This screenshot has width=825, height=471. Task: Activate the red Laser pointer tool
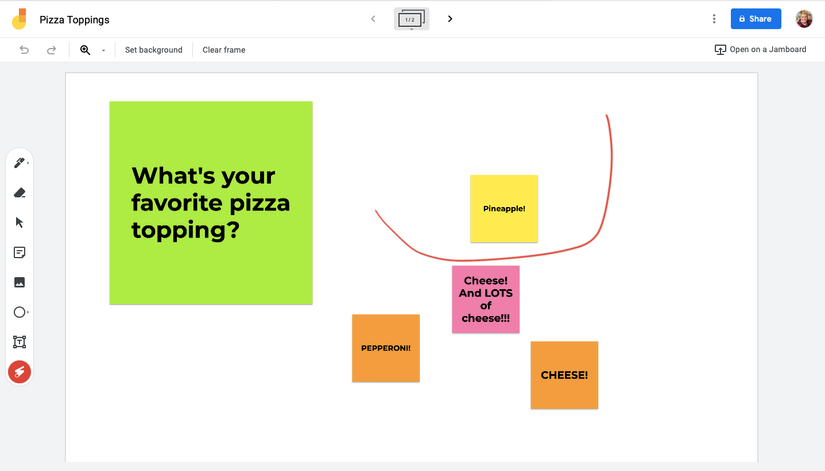[x=19, y=372]
